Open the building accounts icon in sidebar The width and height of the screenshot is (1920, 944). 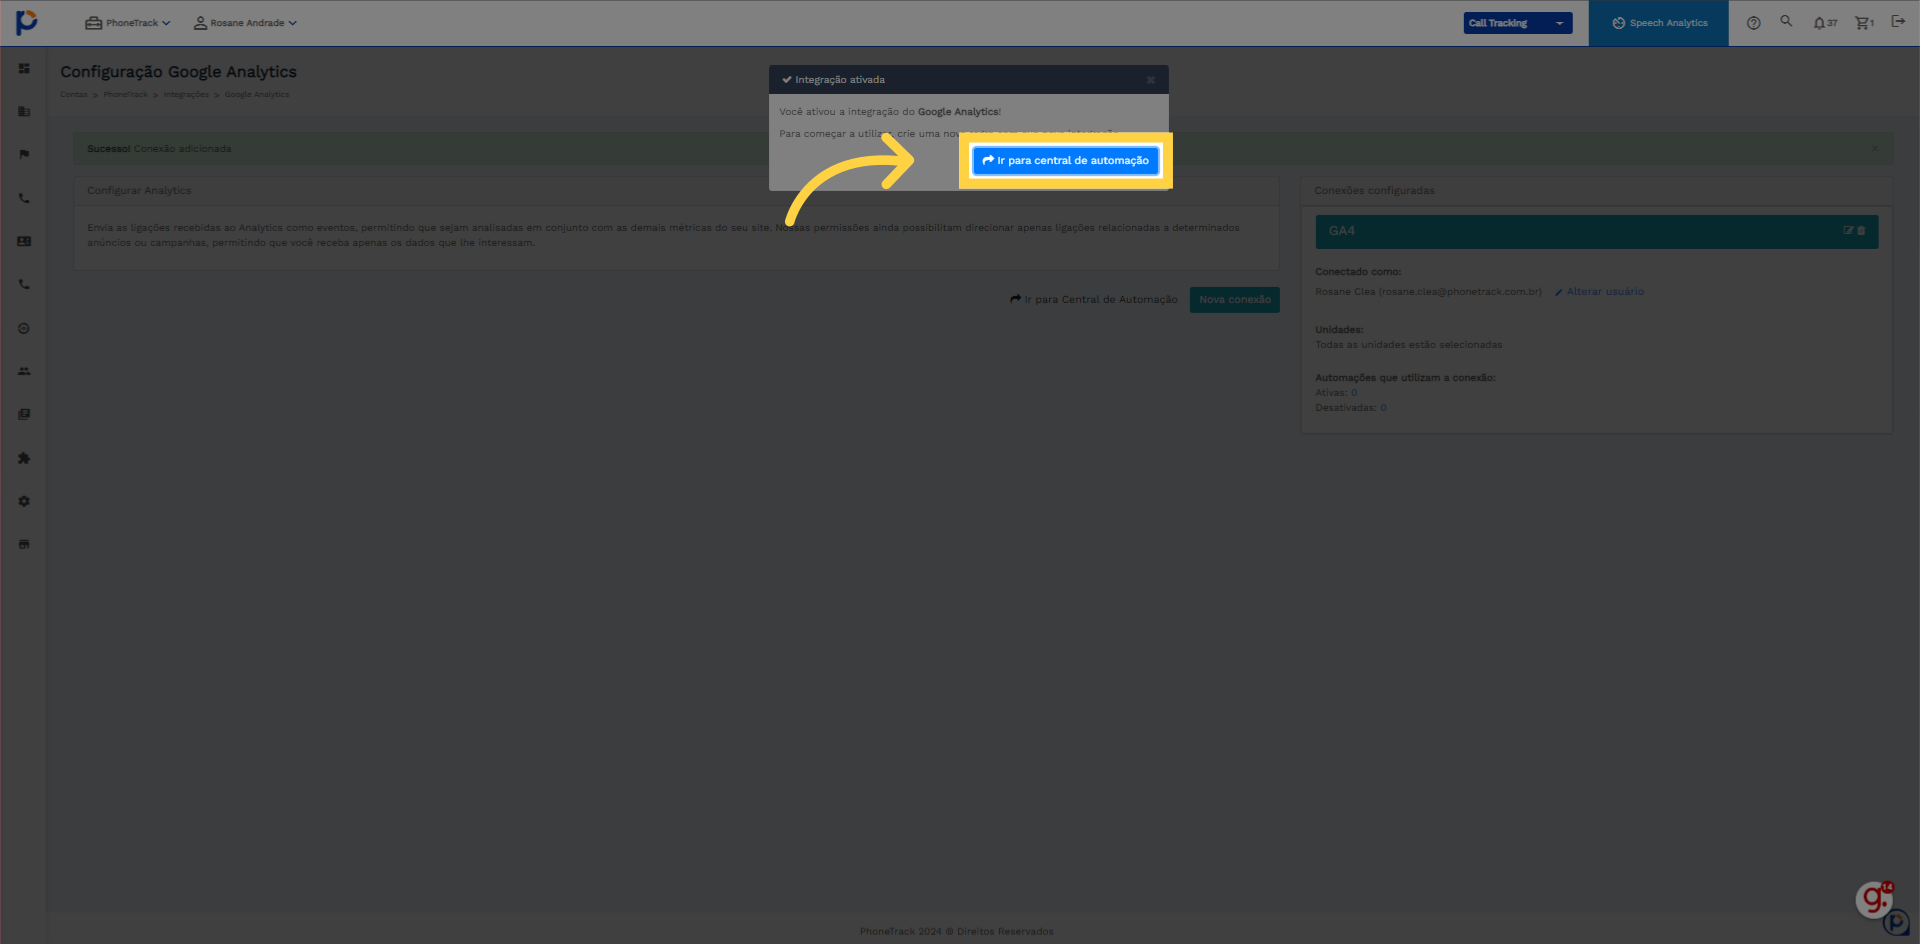[x=24, y=111]
